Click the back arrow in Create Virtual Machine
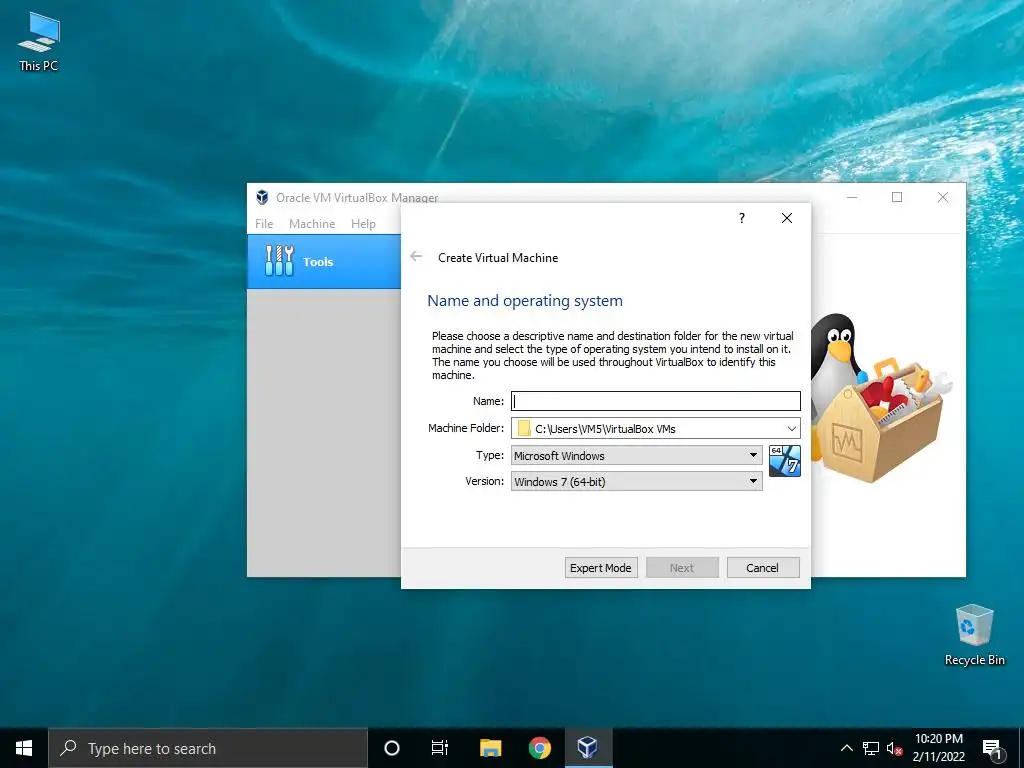Image resolution: width=1024 pixels, height=768 pixels. pos(416,257)
